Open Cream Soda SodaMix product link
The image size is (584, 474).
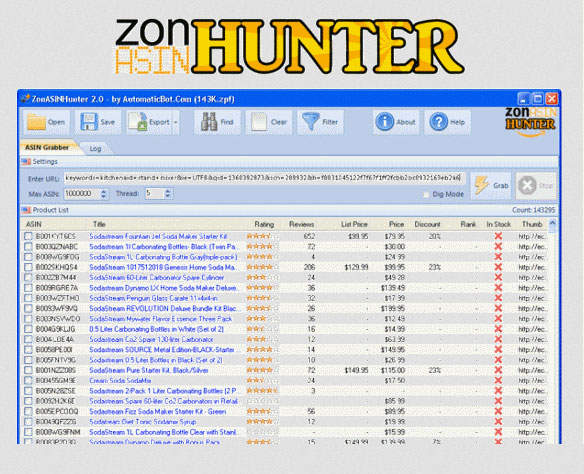point(120,381)
